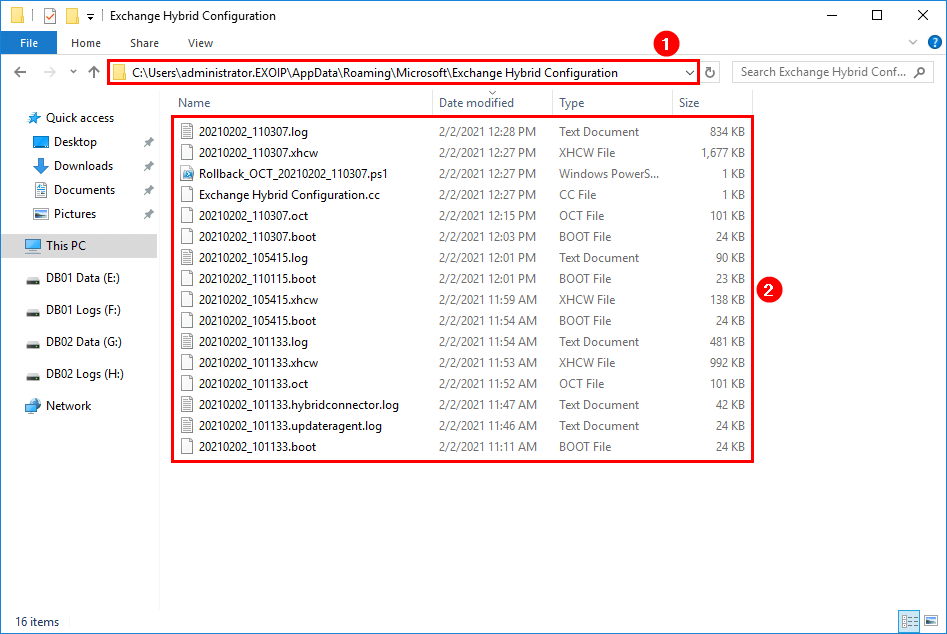Click the Back navigation arrow

pyautogui.click(x=20, y=72)
